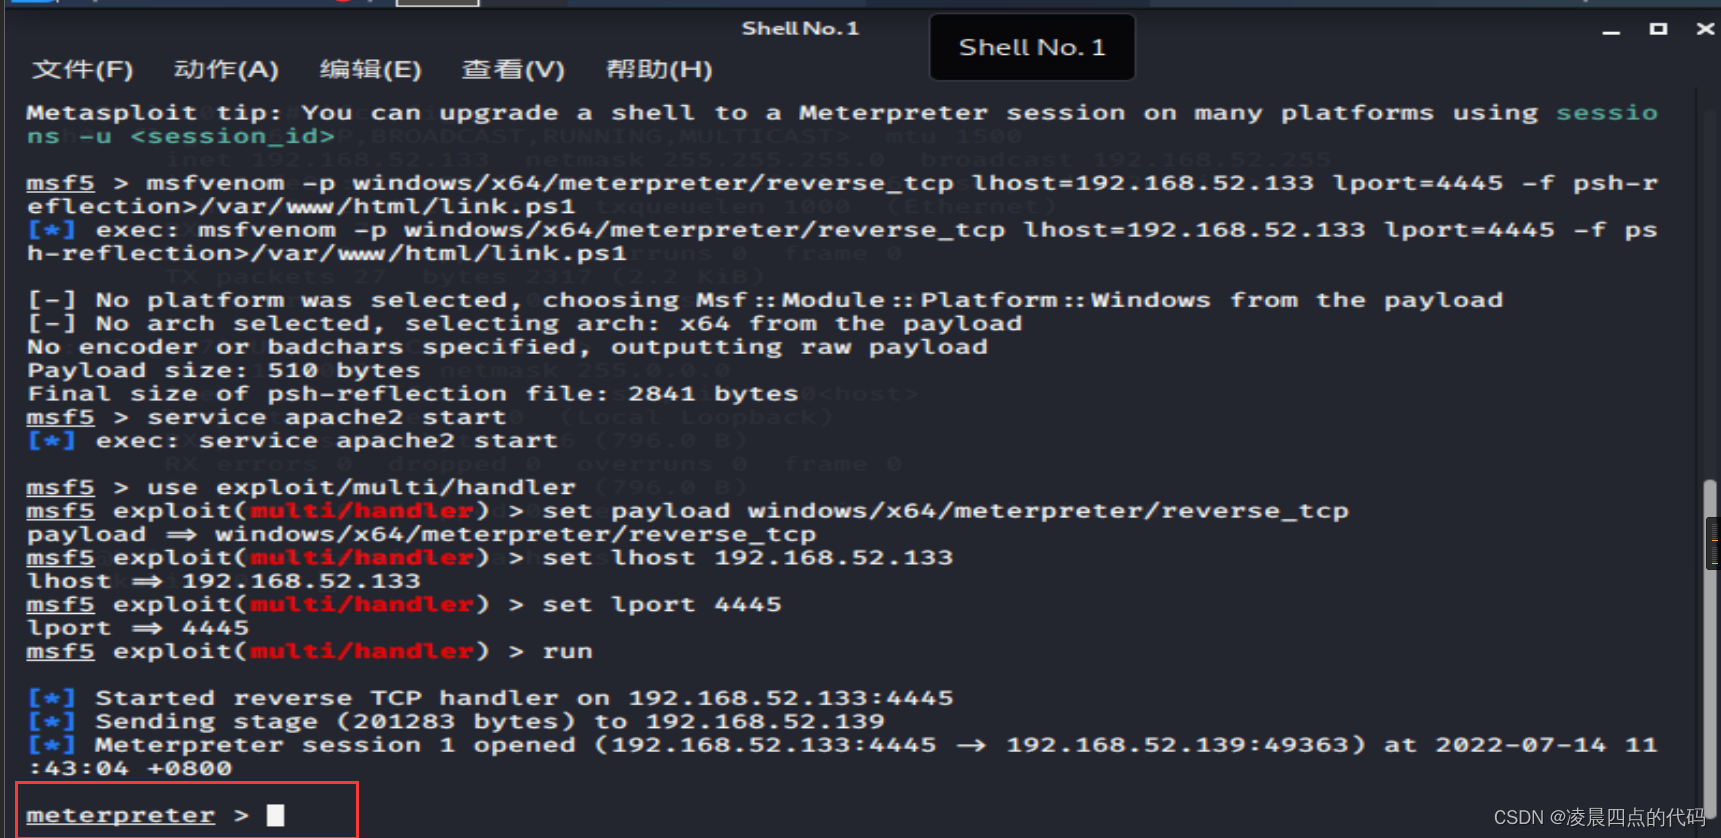1721x838 pixels.
Task: Maximize the Shell No.1 terminal window
Action: click(1658, 29)
